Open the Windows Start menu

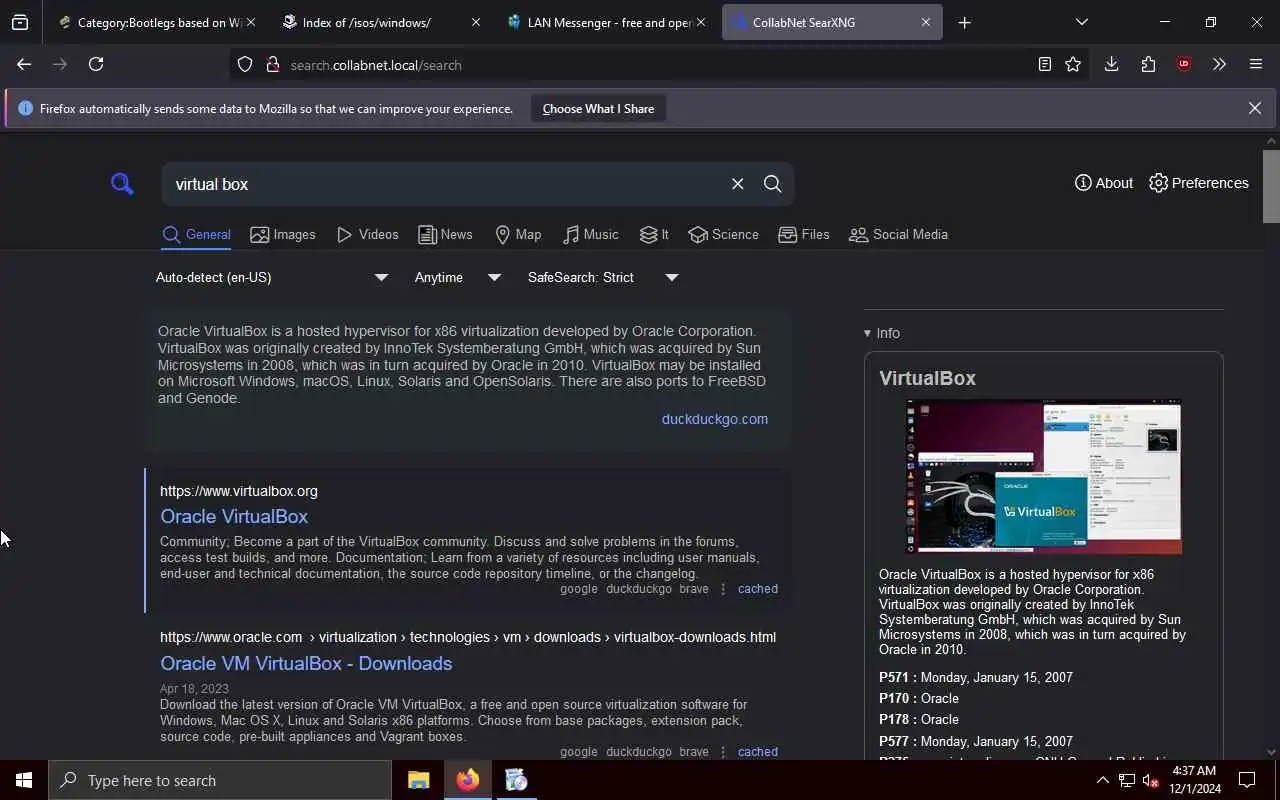(24, 780)
